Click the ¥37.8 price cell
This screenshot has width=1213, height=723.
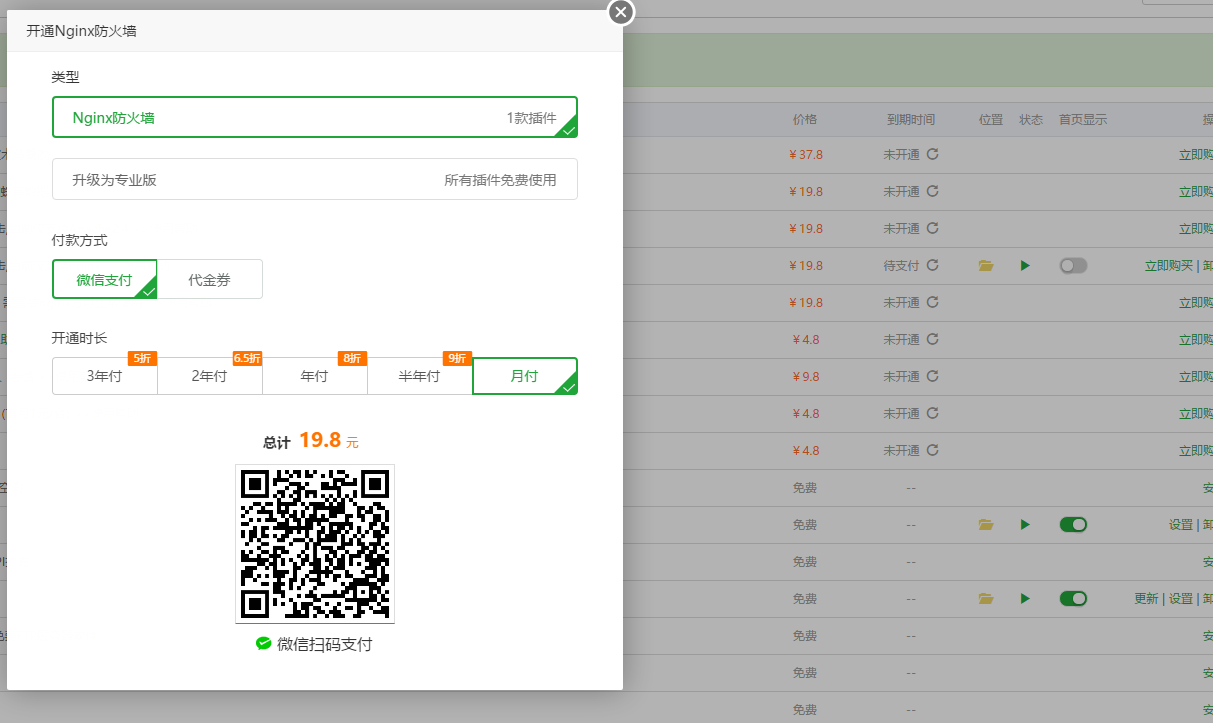point(806,154)
